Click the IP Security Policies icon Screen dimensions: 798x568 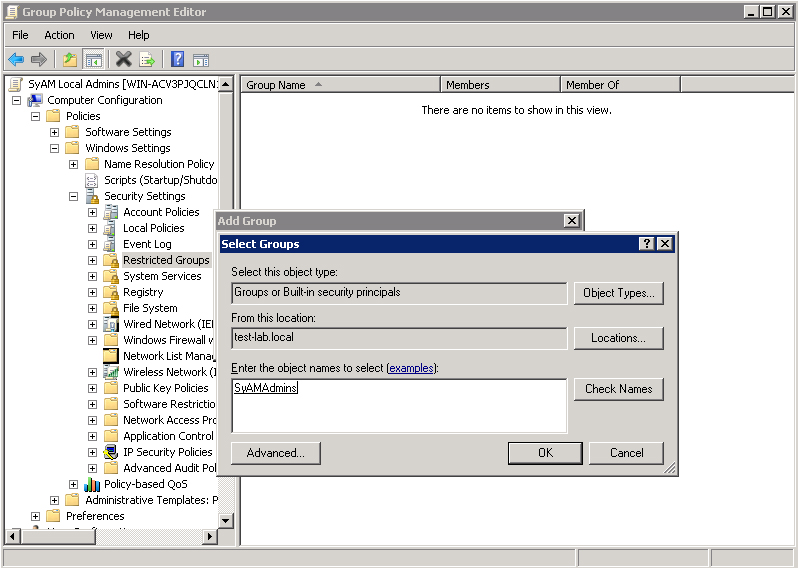[x=111, y=452]
